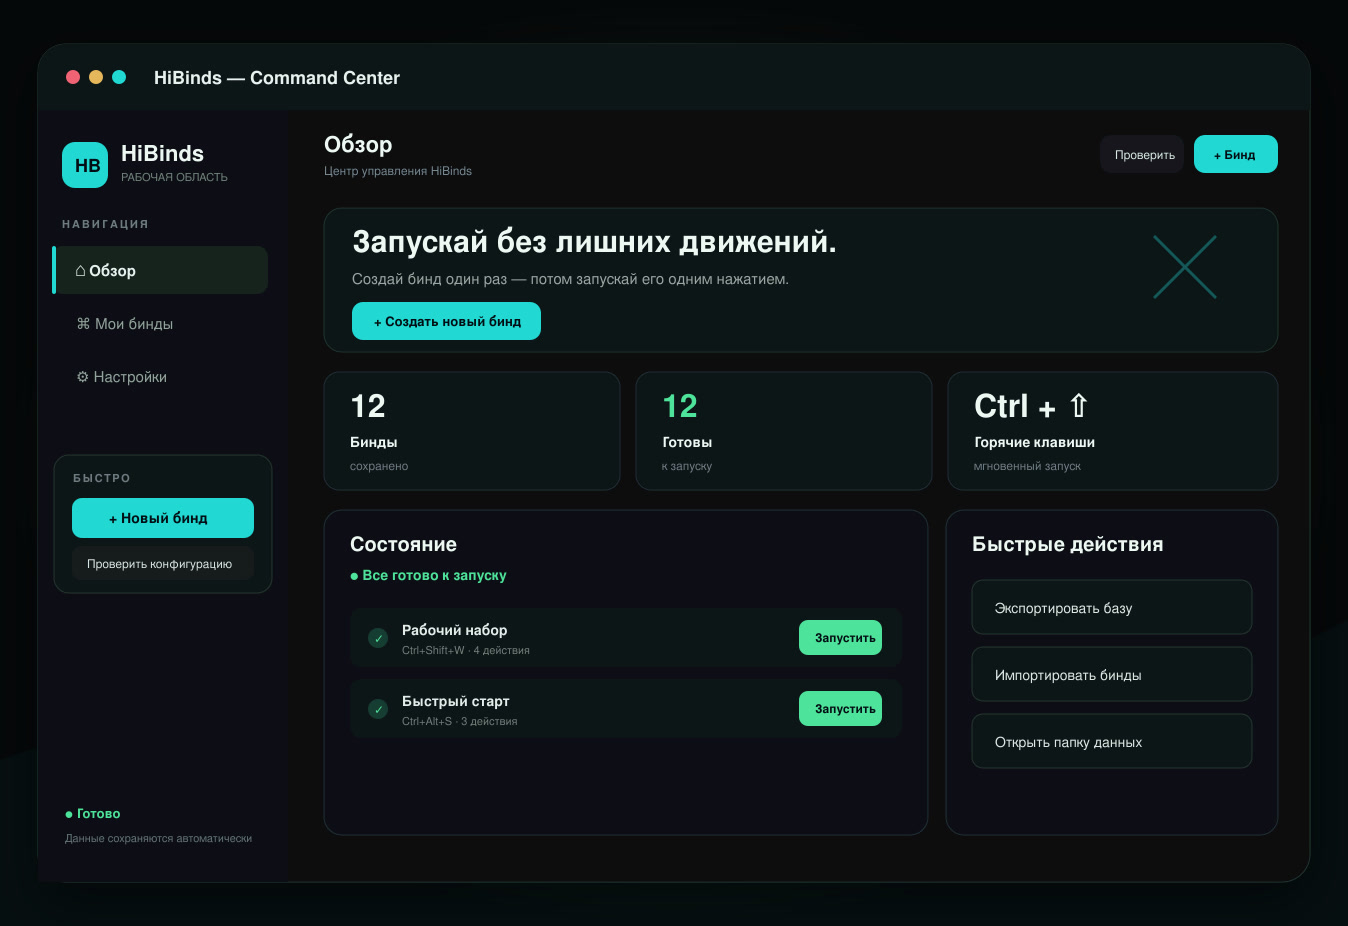This screenshot has height=926, width=1348.
Task: Click the Проверить button in the header
Action: [x=1142, y=154]
